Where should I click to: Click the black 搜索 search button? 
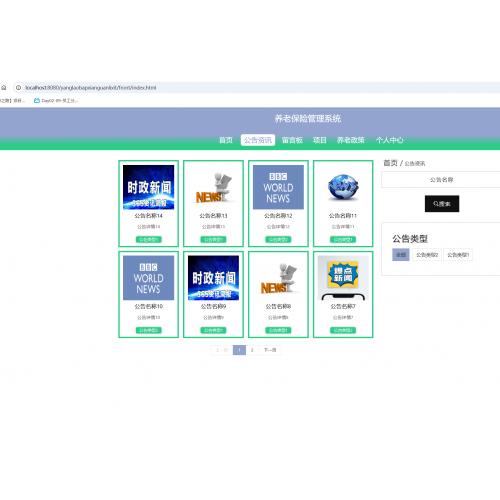pos(442,204)
